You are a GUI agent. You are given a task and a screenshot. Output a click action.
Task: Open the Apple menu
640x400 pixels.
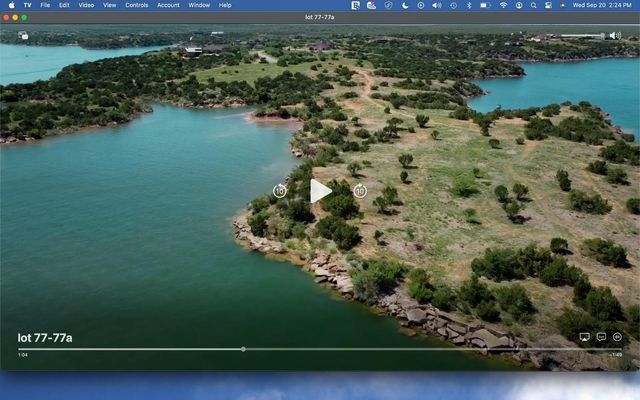[x=11, y=5]
